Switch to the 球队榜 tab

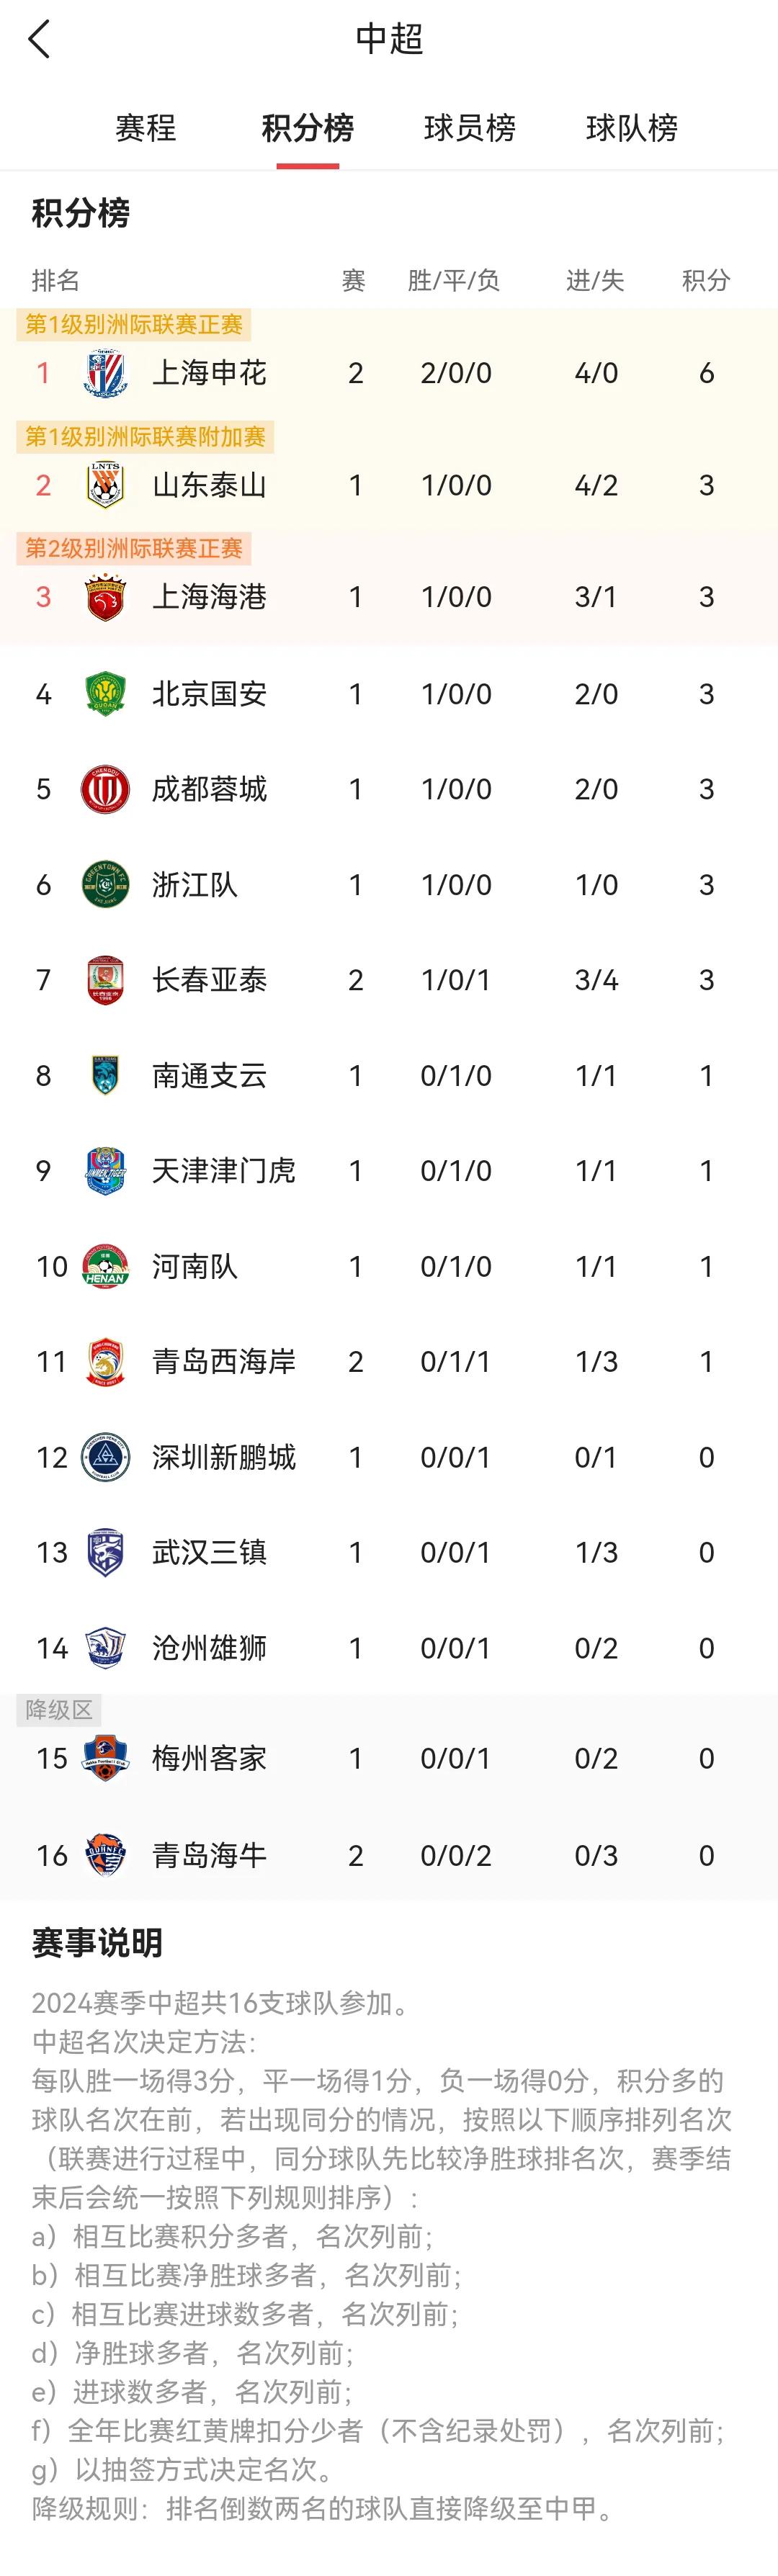632,128
